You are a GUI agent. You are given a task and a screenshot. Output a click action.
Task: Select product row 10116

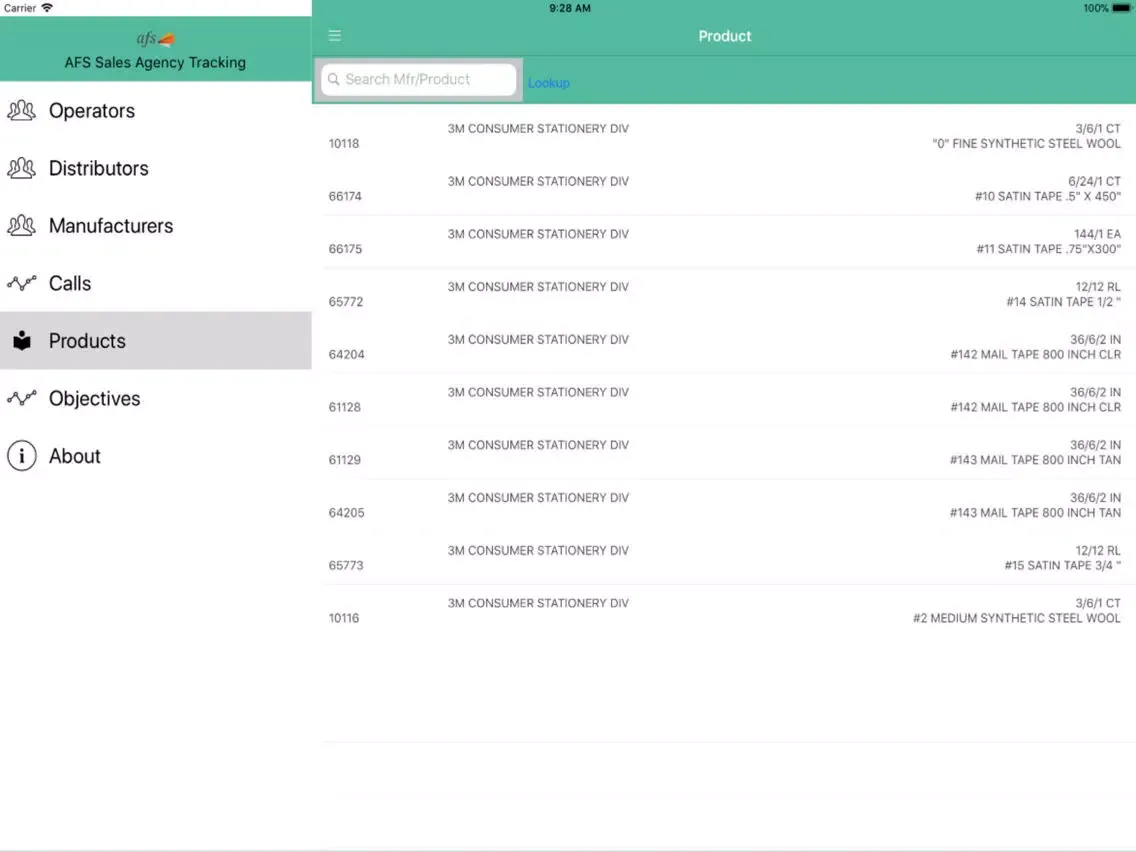pos(724,611)
